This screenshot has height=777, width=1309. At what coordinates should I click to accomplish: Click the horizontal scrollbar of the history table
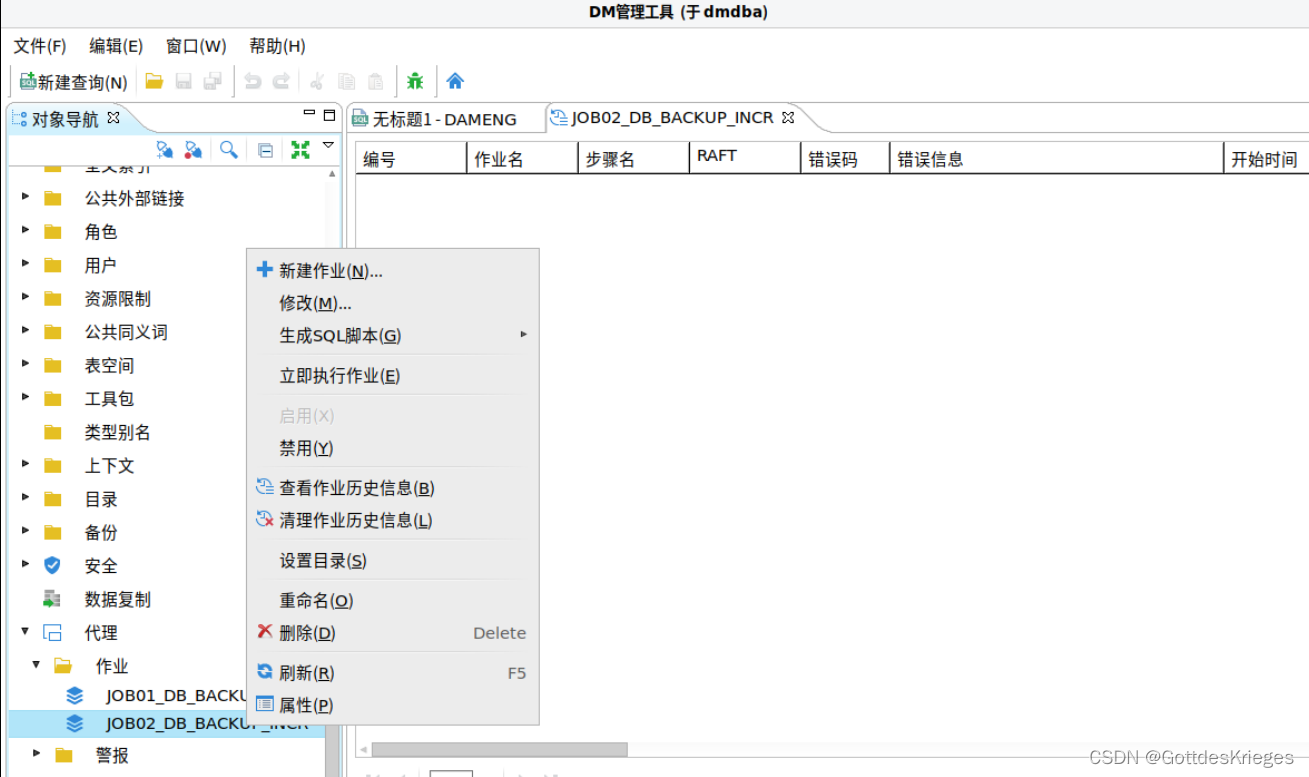pyautogui.click(x=499, y=749)
